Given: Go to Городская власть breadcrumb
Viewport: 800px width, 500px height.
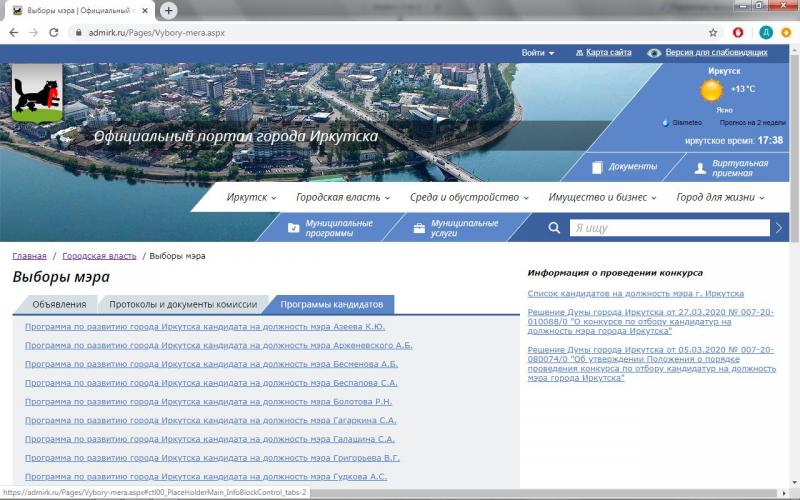Looking at the screenshot, I should coord(99,256).
